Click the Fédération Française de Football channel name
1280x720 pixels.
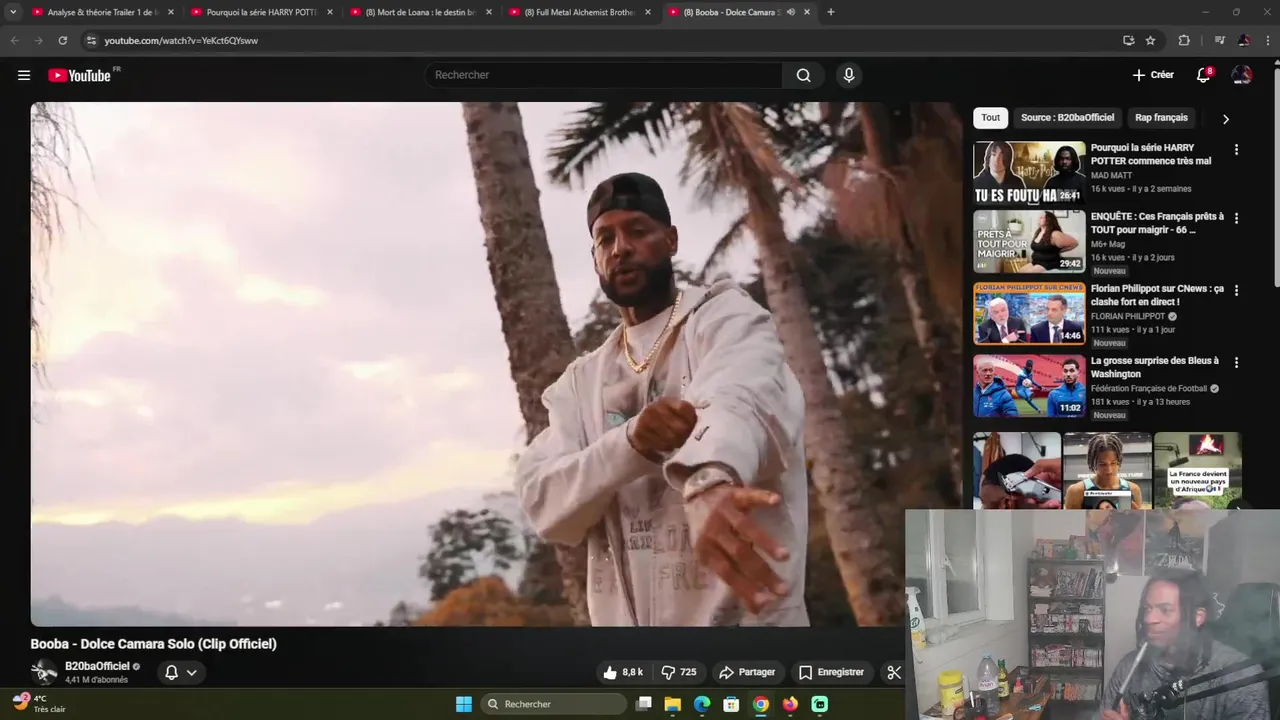pyautogui.click(x=1149, y=388)
